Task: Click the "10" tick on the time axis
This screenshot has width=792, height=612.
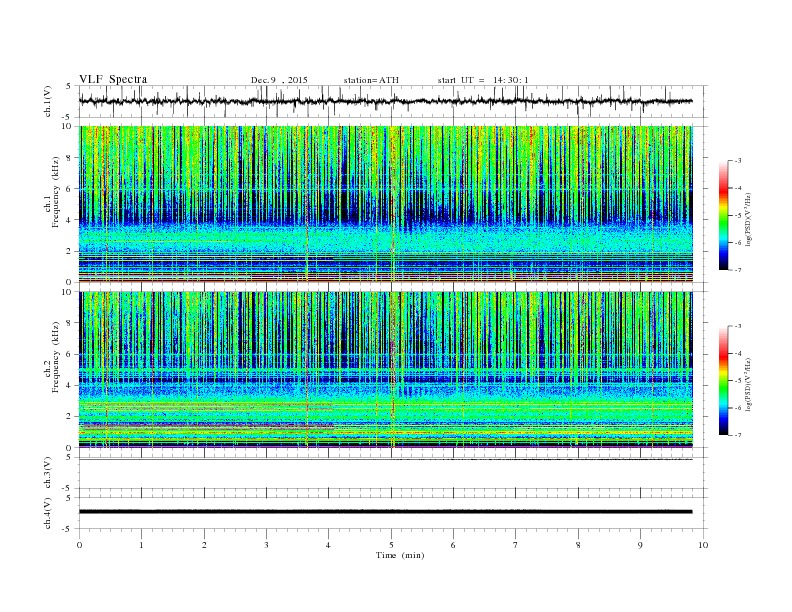Action: pyautogui.click(x=703, y=545)
